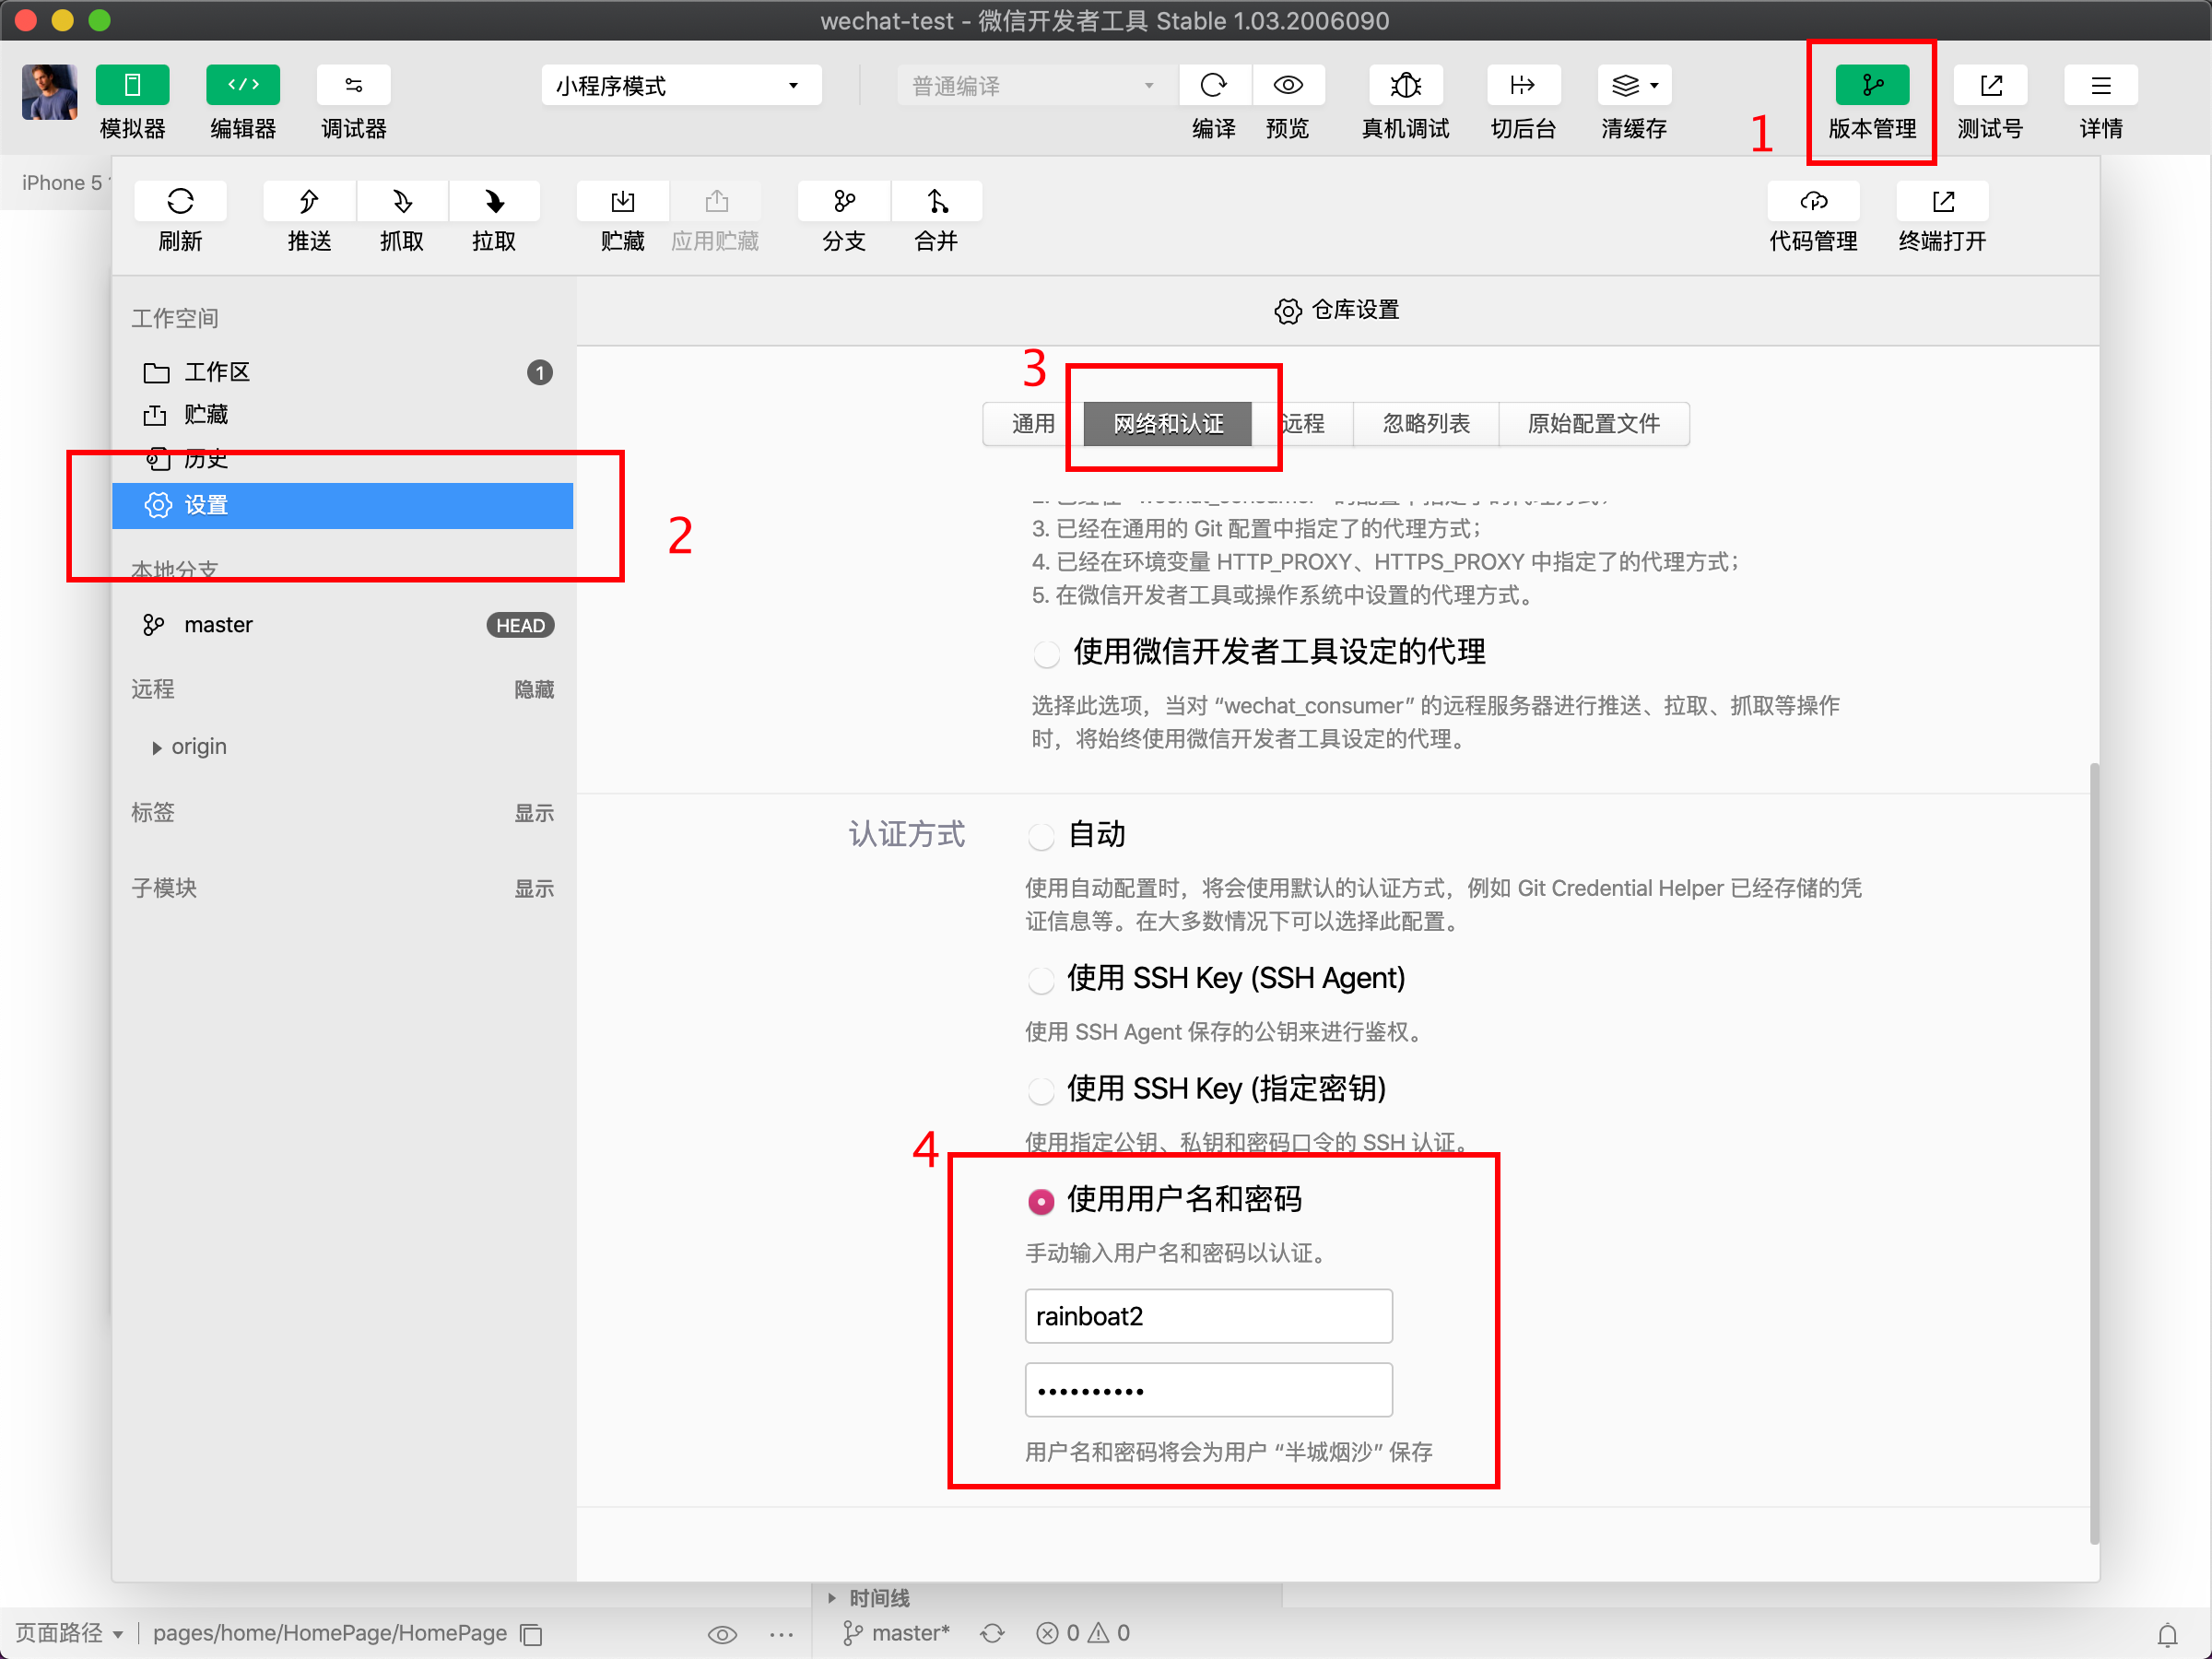2212x1659 pixels.
Task: Open the 普通编译 compile mode dropdown
Action: pos(1036,85)
